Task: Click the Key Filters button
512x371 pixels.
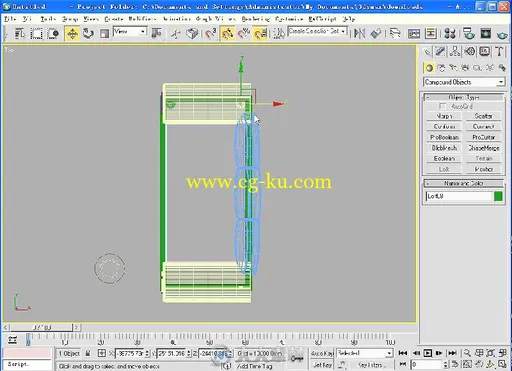Action: (371, 365)
